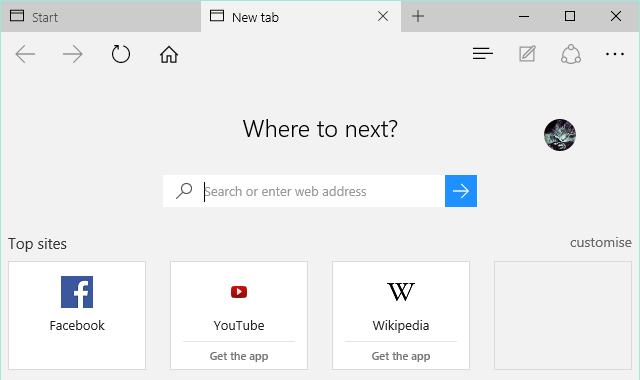Screen dimensions: 640x380
Task: Close the browser window
Action: [616, 16]
